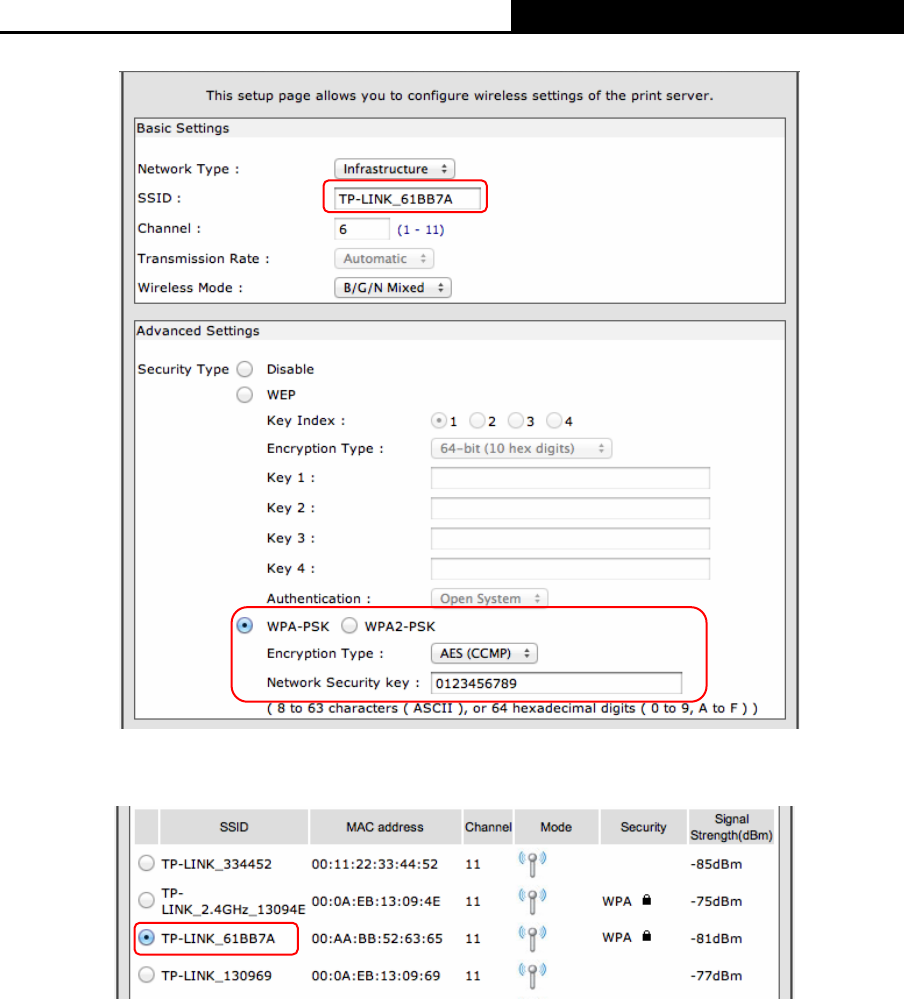Select Key Index 1 radio

(438, 420)
